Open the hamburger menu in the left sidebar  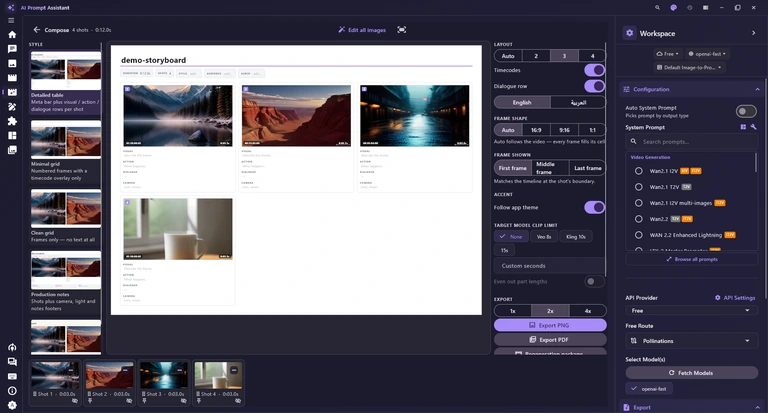11,21
